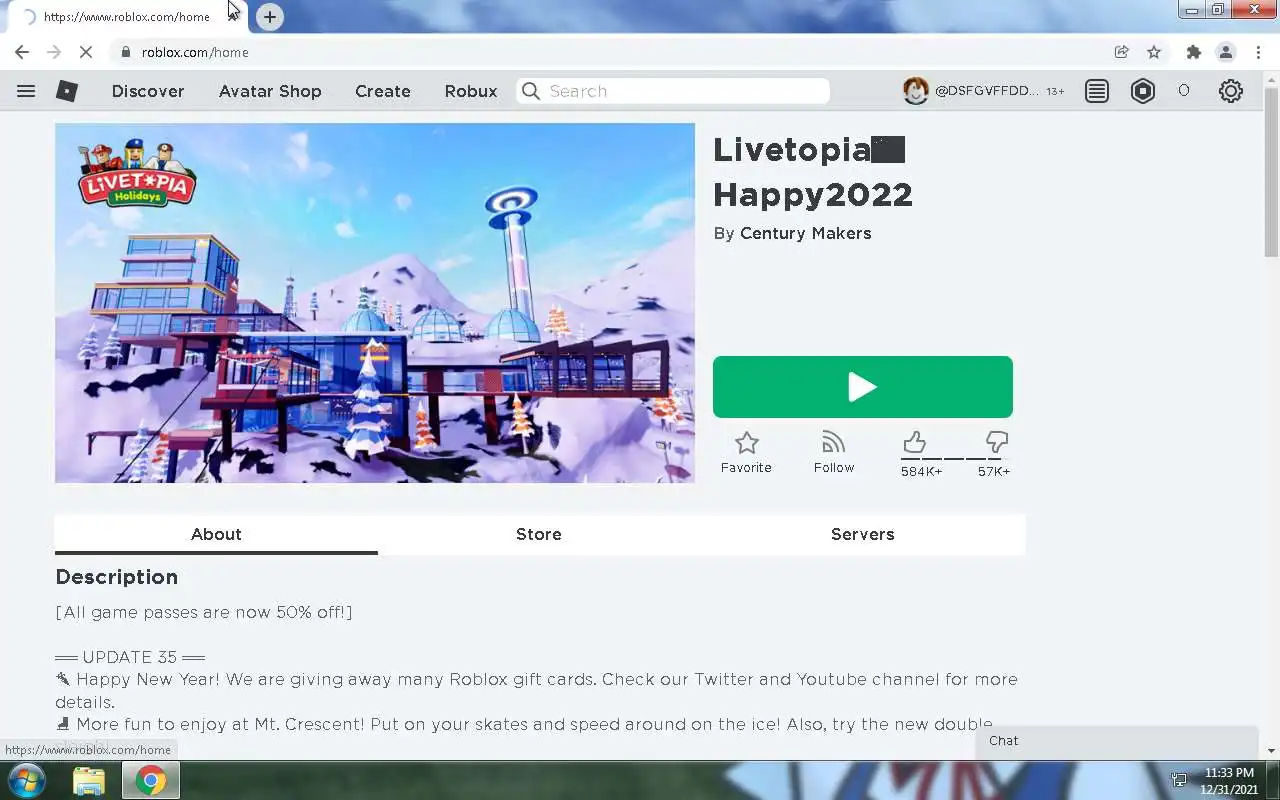Click the '584K+' likes count
This screenshot has width=1280, height=800.
click(x=921, y=471)
